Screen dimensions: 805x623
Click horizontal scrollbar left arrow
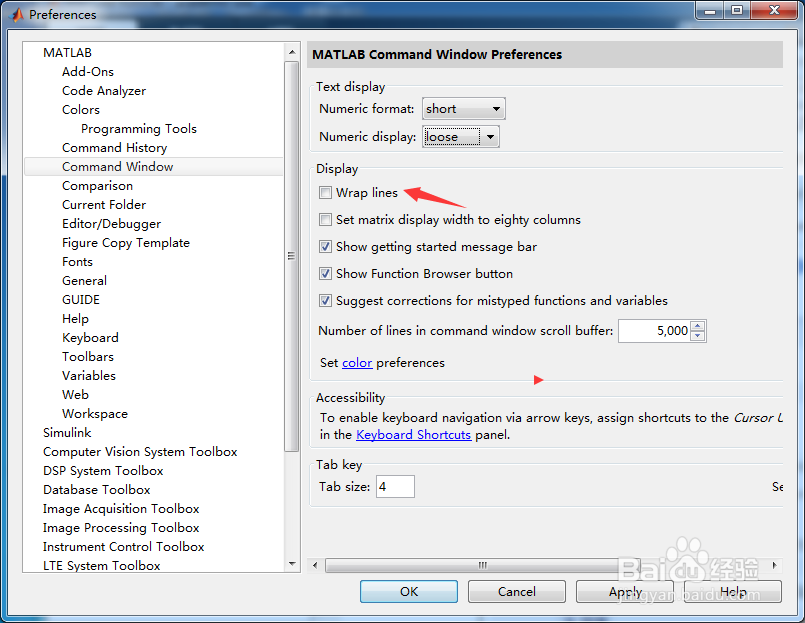[315, 565]
